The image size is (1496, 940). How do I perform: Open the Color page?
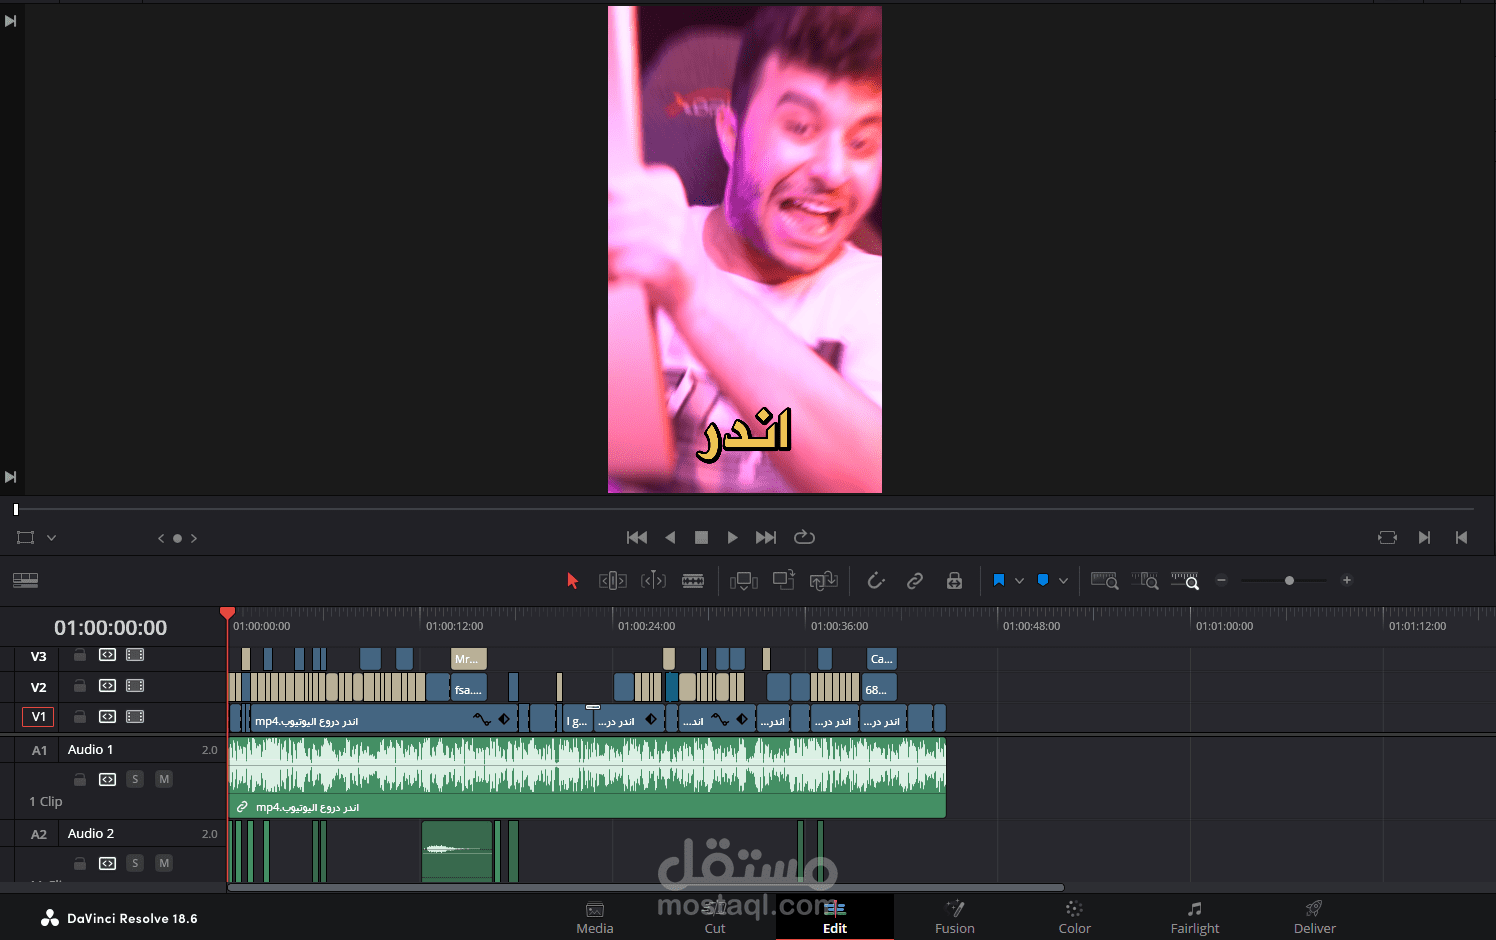tap(1074, 917)
